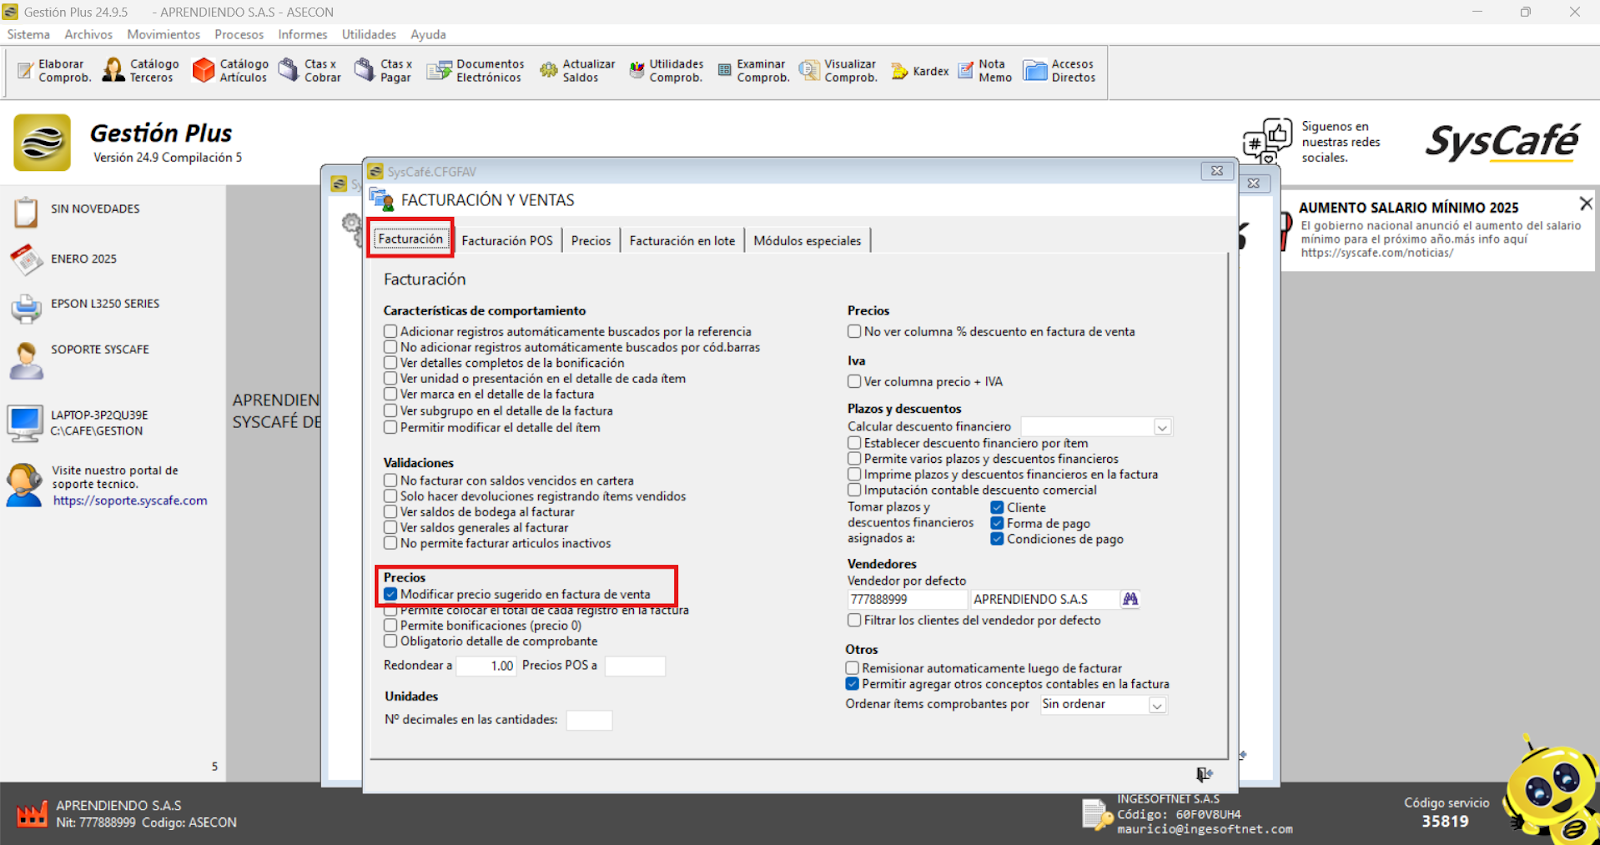Click the exit door icon in dialog
The image size is (1600, 845).
(x=1204, y=774)
